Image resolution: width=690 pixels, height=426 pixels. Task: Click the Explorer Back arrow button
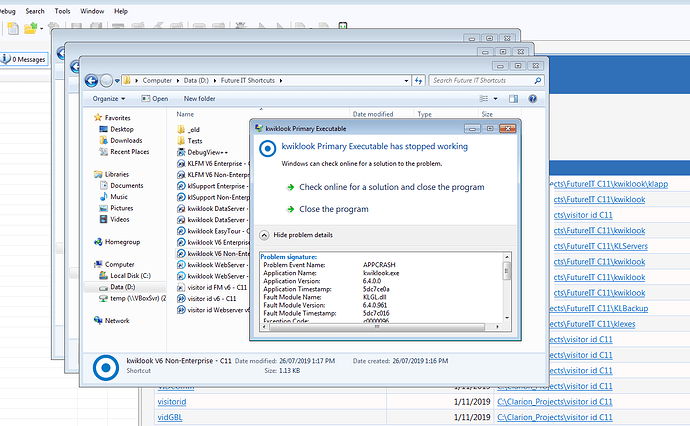point(91,81)
